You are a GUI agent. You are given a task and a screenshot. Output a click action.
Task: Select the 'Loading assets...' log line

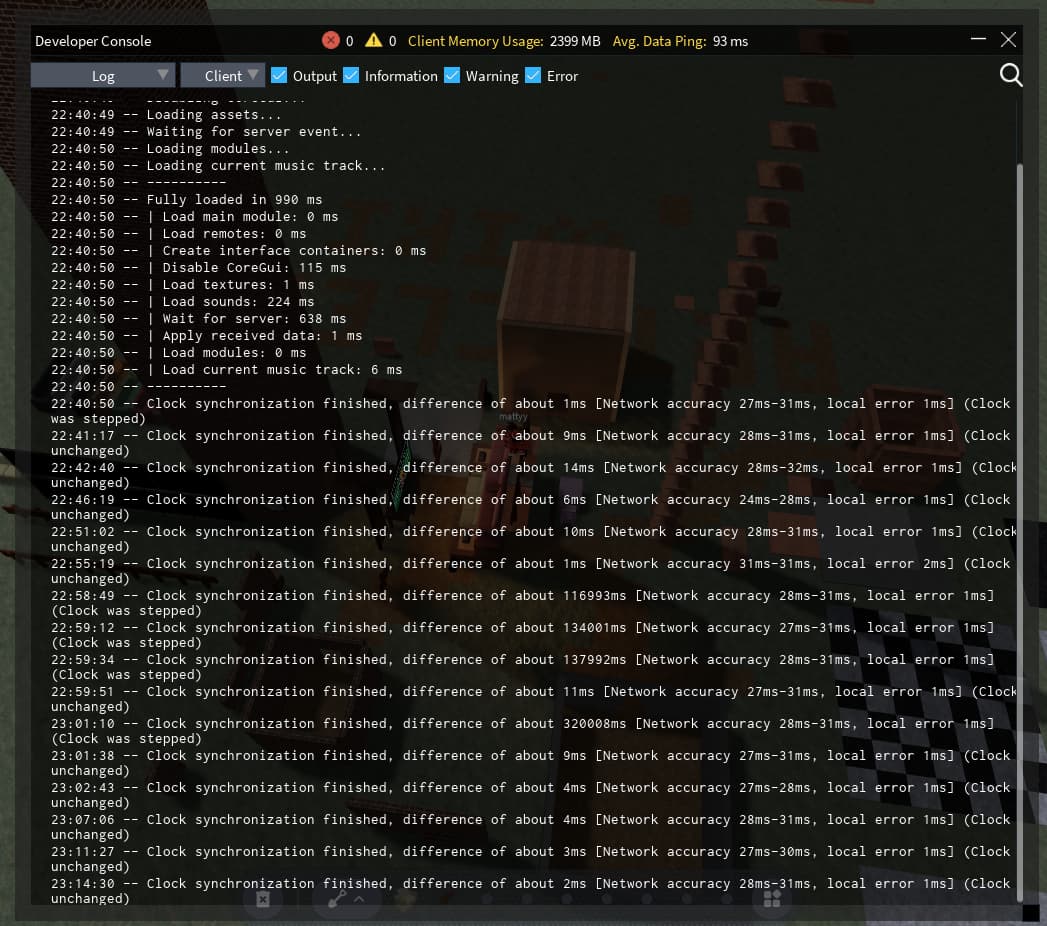[x=166, y=115]
